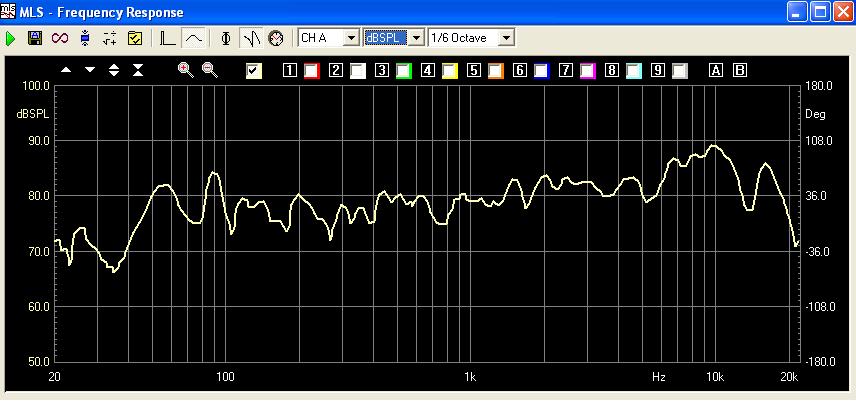Image resolution: width=856 pixels, height=406 pixels.
Task: Toggle loop mode with the infinity icon
Action: (60, 38)
